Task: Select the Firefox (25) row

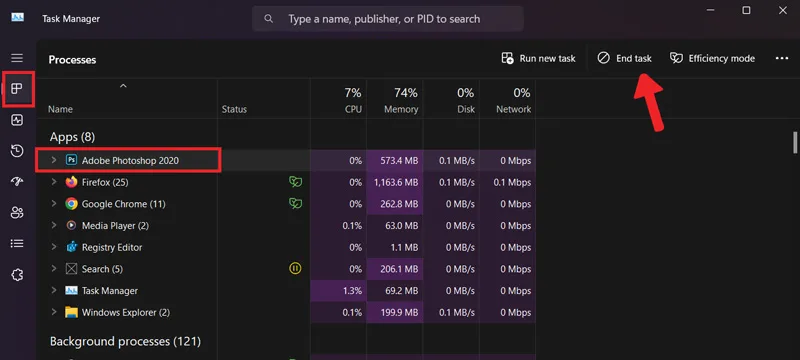Action: coord(286,182)
